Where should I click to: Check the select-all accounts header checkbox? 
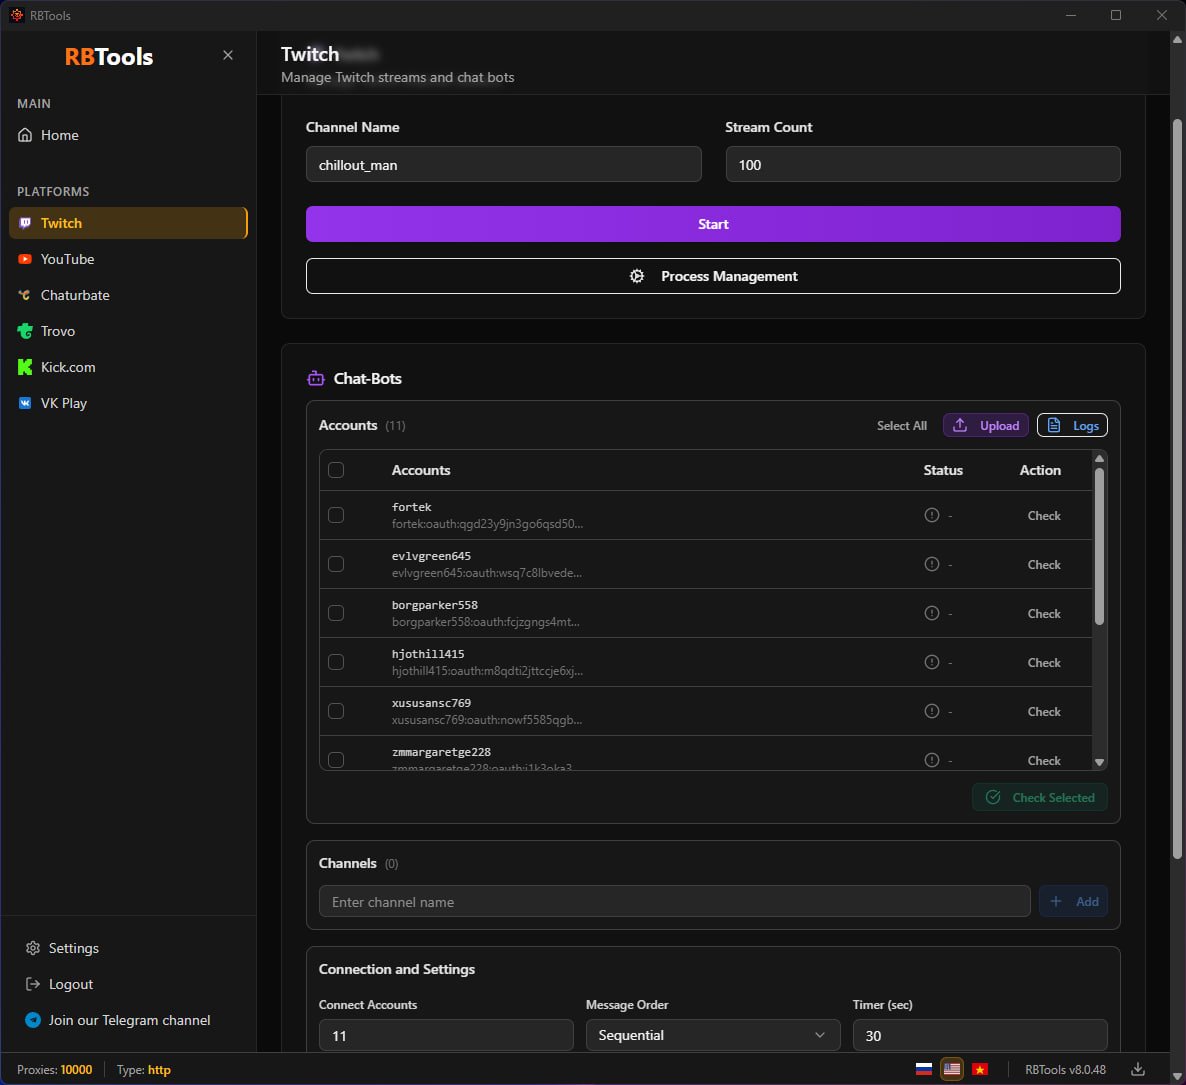pyautogui.click(x=336, y=470)
